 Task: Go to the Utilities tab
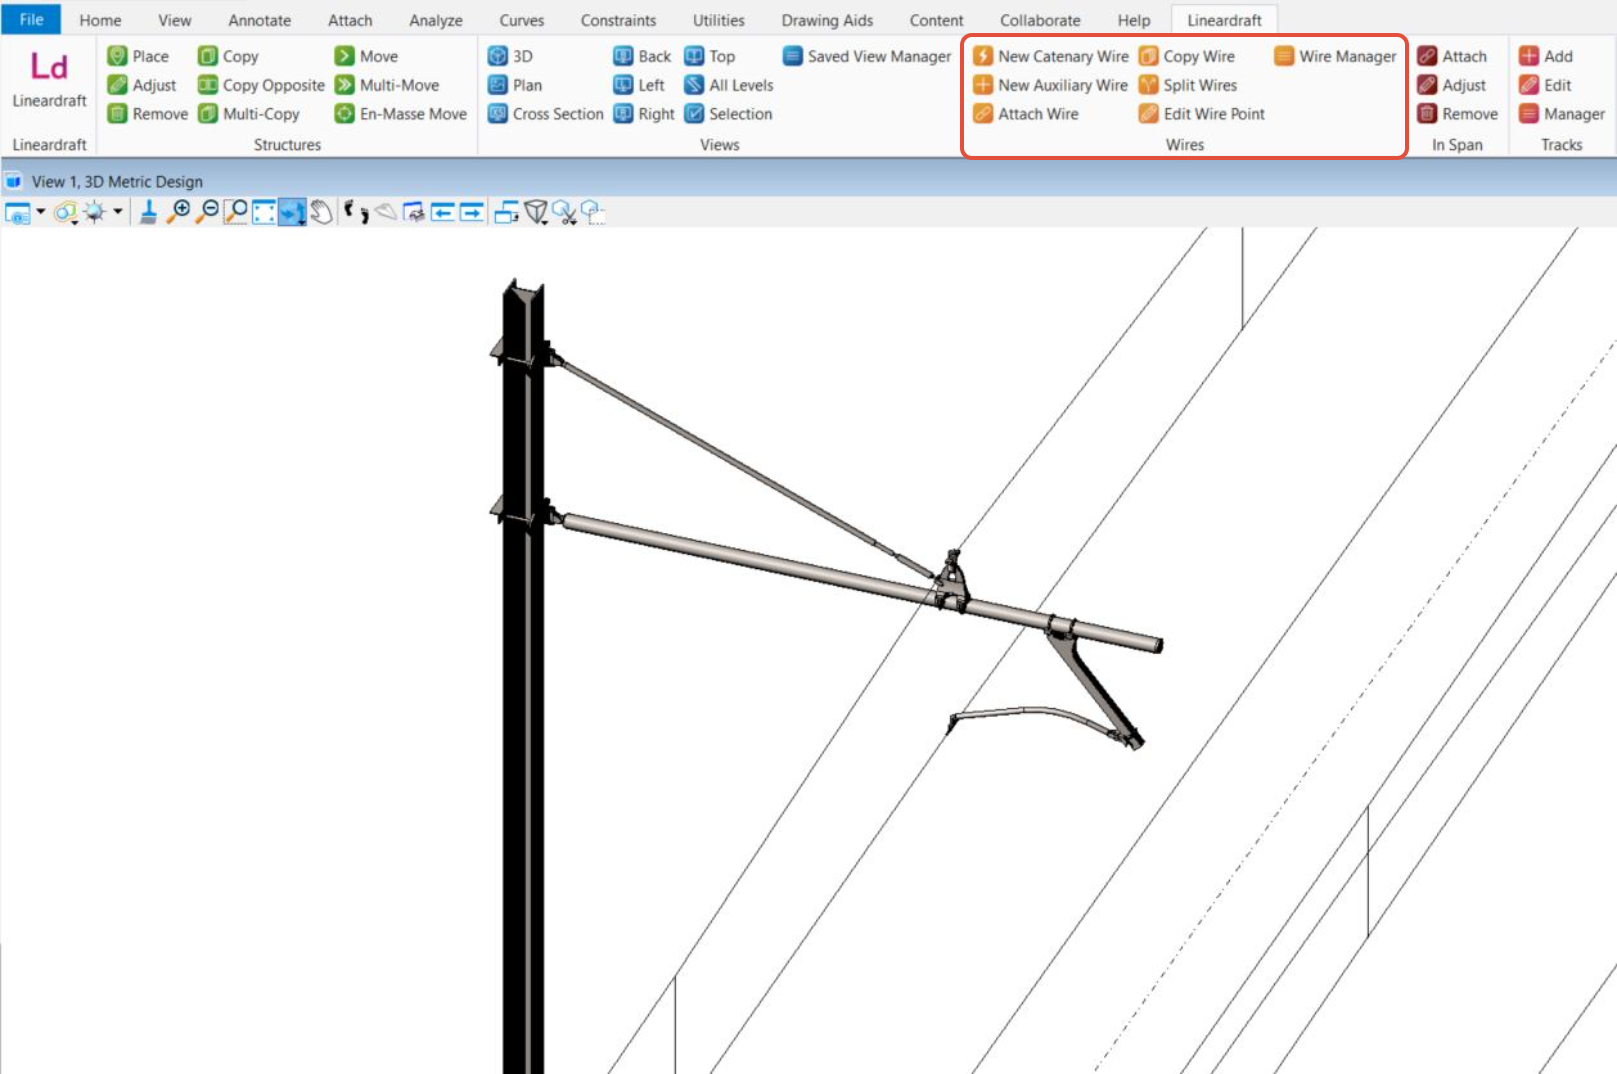click(719, 20)
